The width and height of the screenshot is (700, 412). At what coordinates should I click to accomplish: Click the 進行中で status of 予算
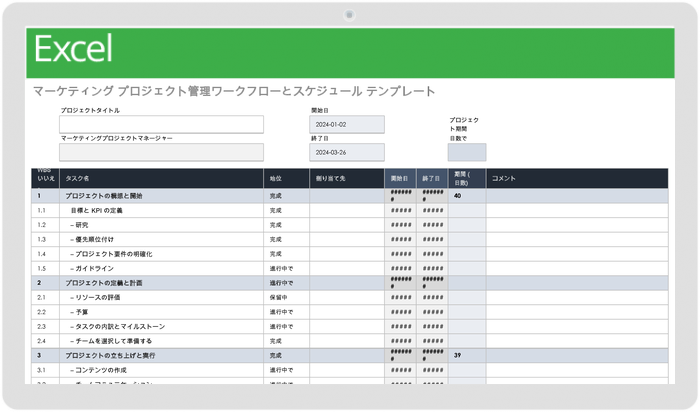click(x=286, y=312)
